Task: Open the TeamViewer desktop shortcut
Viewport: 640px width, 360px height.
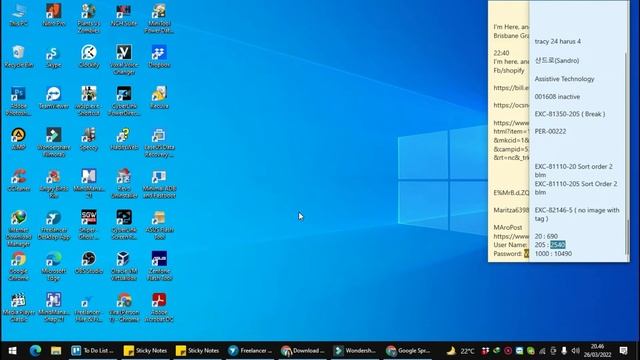Action: 53,98
